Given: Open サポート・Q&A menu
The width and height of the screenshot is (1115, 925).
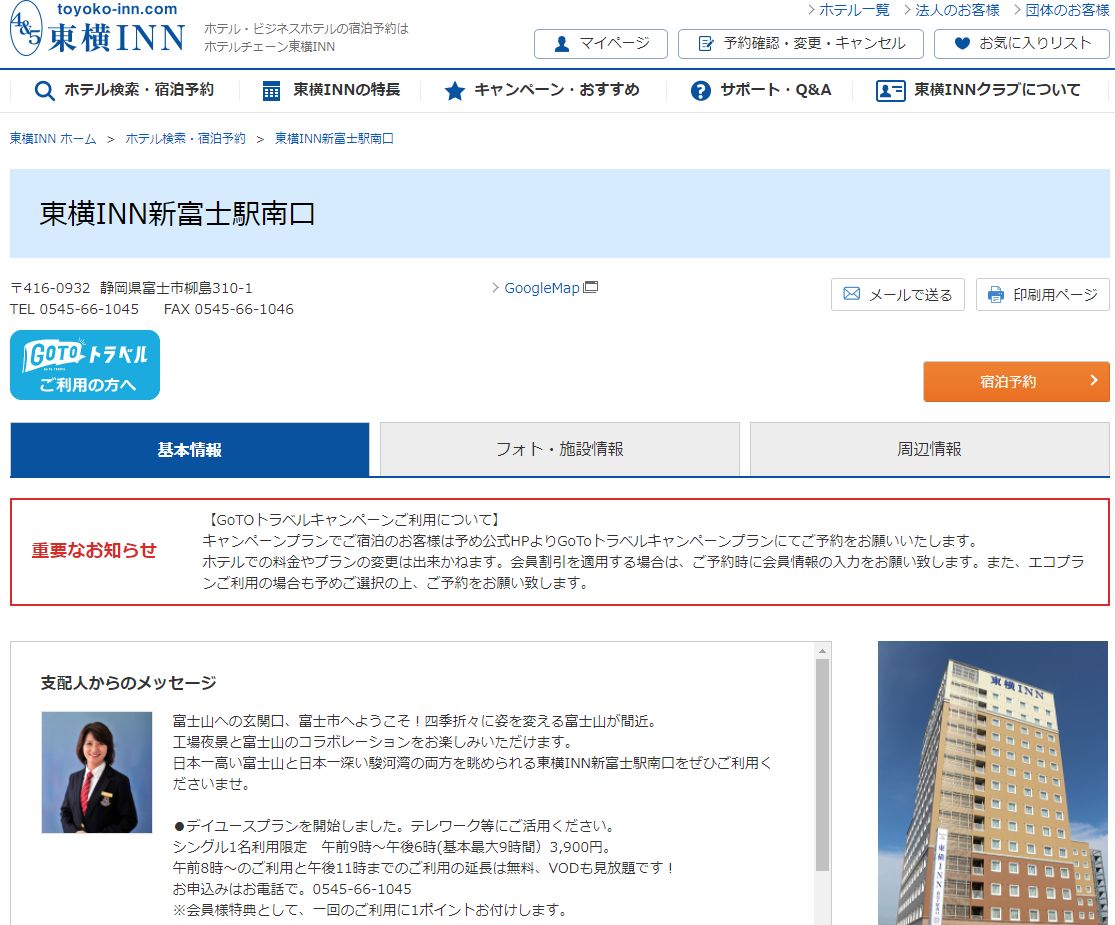Looking at the screenshot, I should (761, 90).
